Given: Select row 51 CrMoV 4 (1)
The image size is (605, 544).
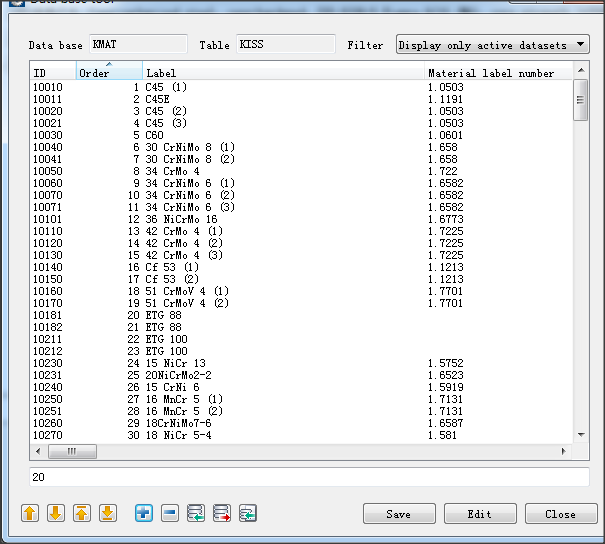Looking at the screenshot, I should (x=301, y=291).
